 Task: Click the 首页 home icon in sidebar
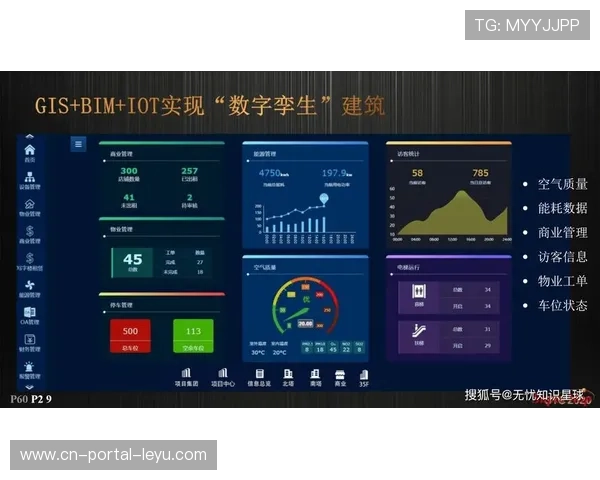coord(29,151)
